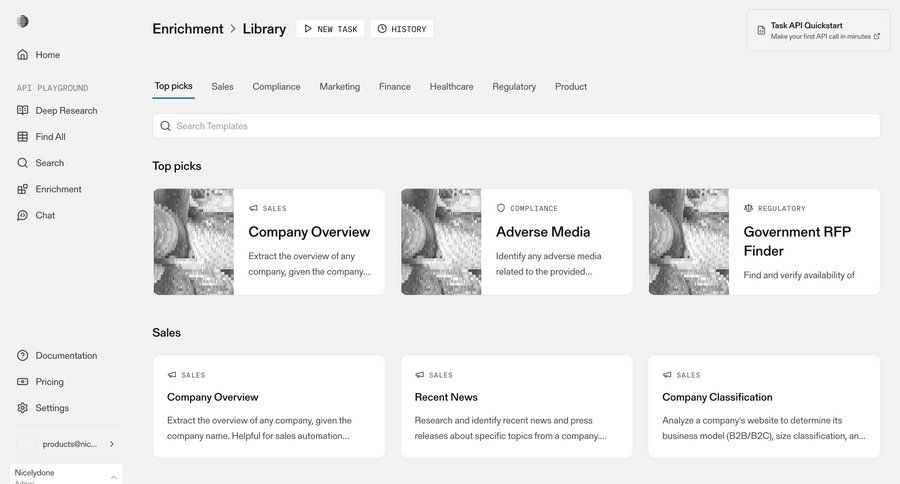Click the NEW TASK button
The height and width of the screenshot is (484, 900).
[x=330, y=29]
